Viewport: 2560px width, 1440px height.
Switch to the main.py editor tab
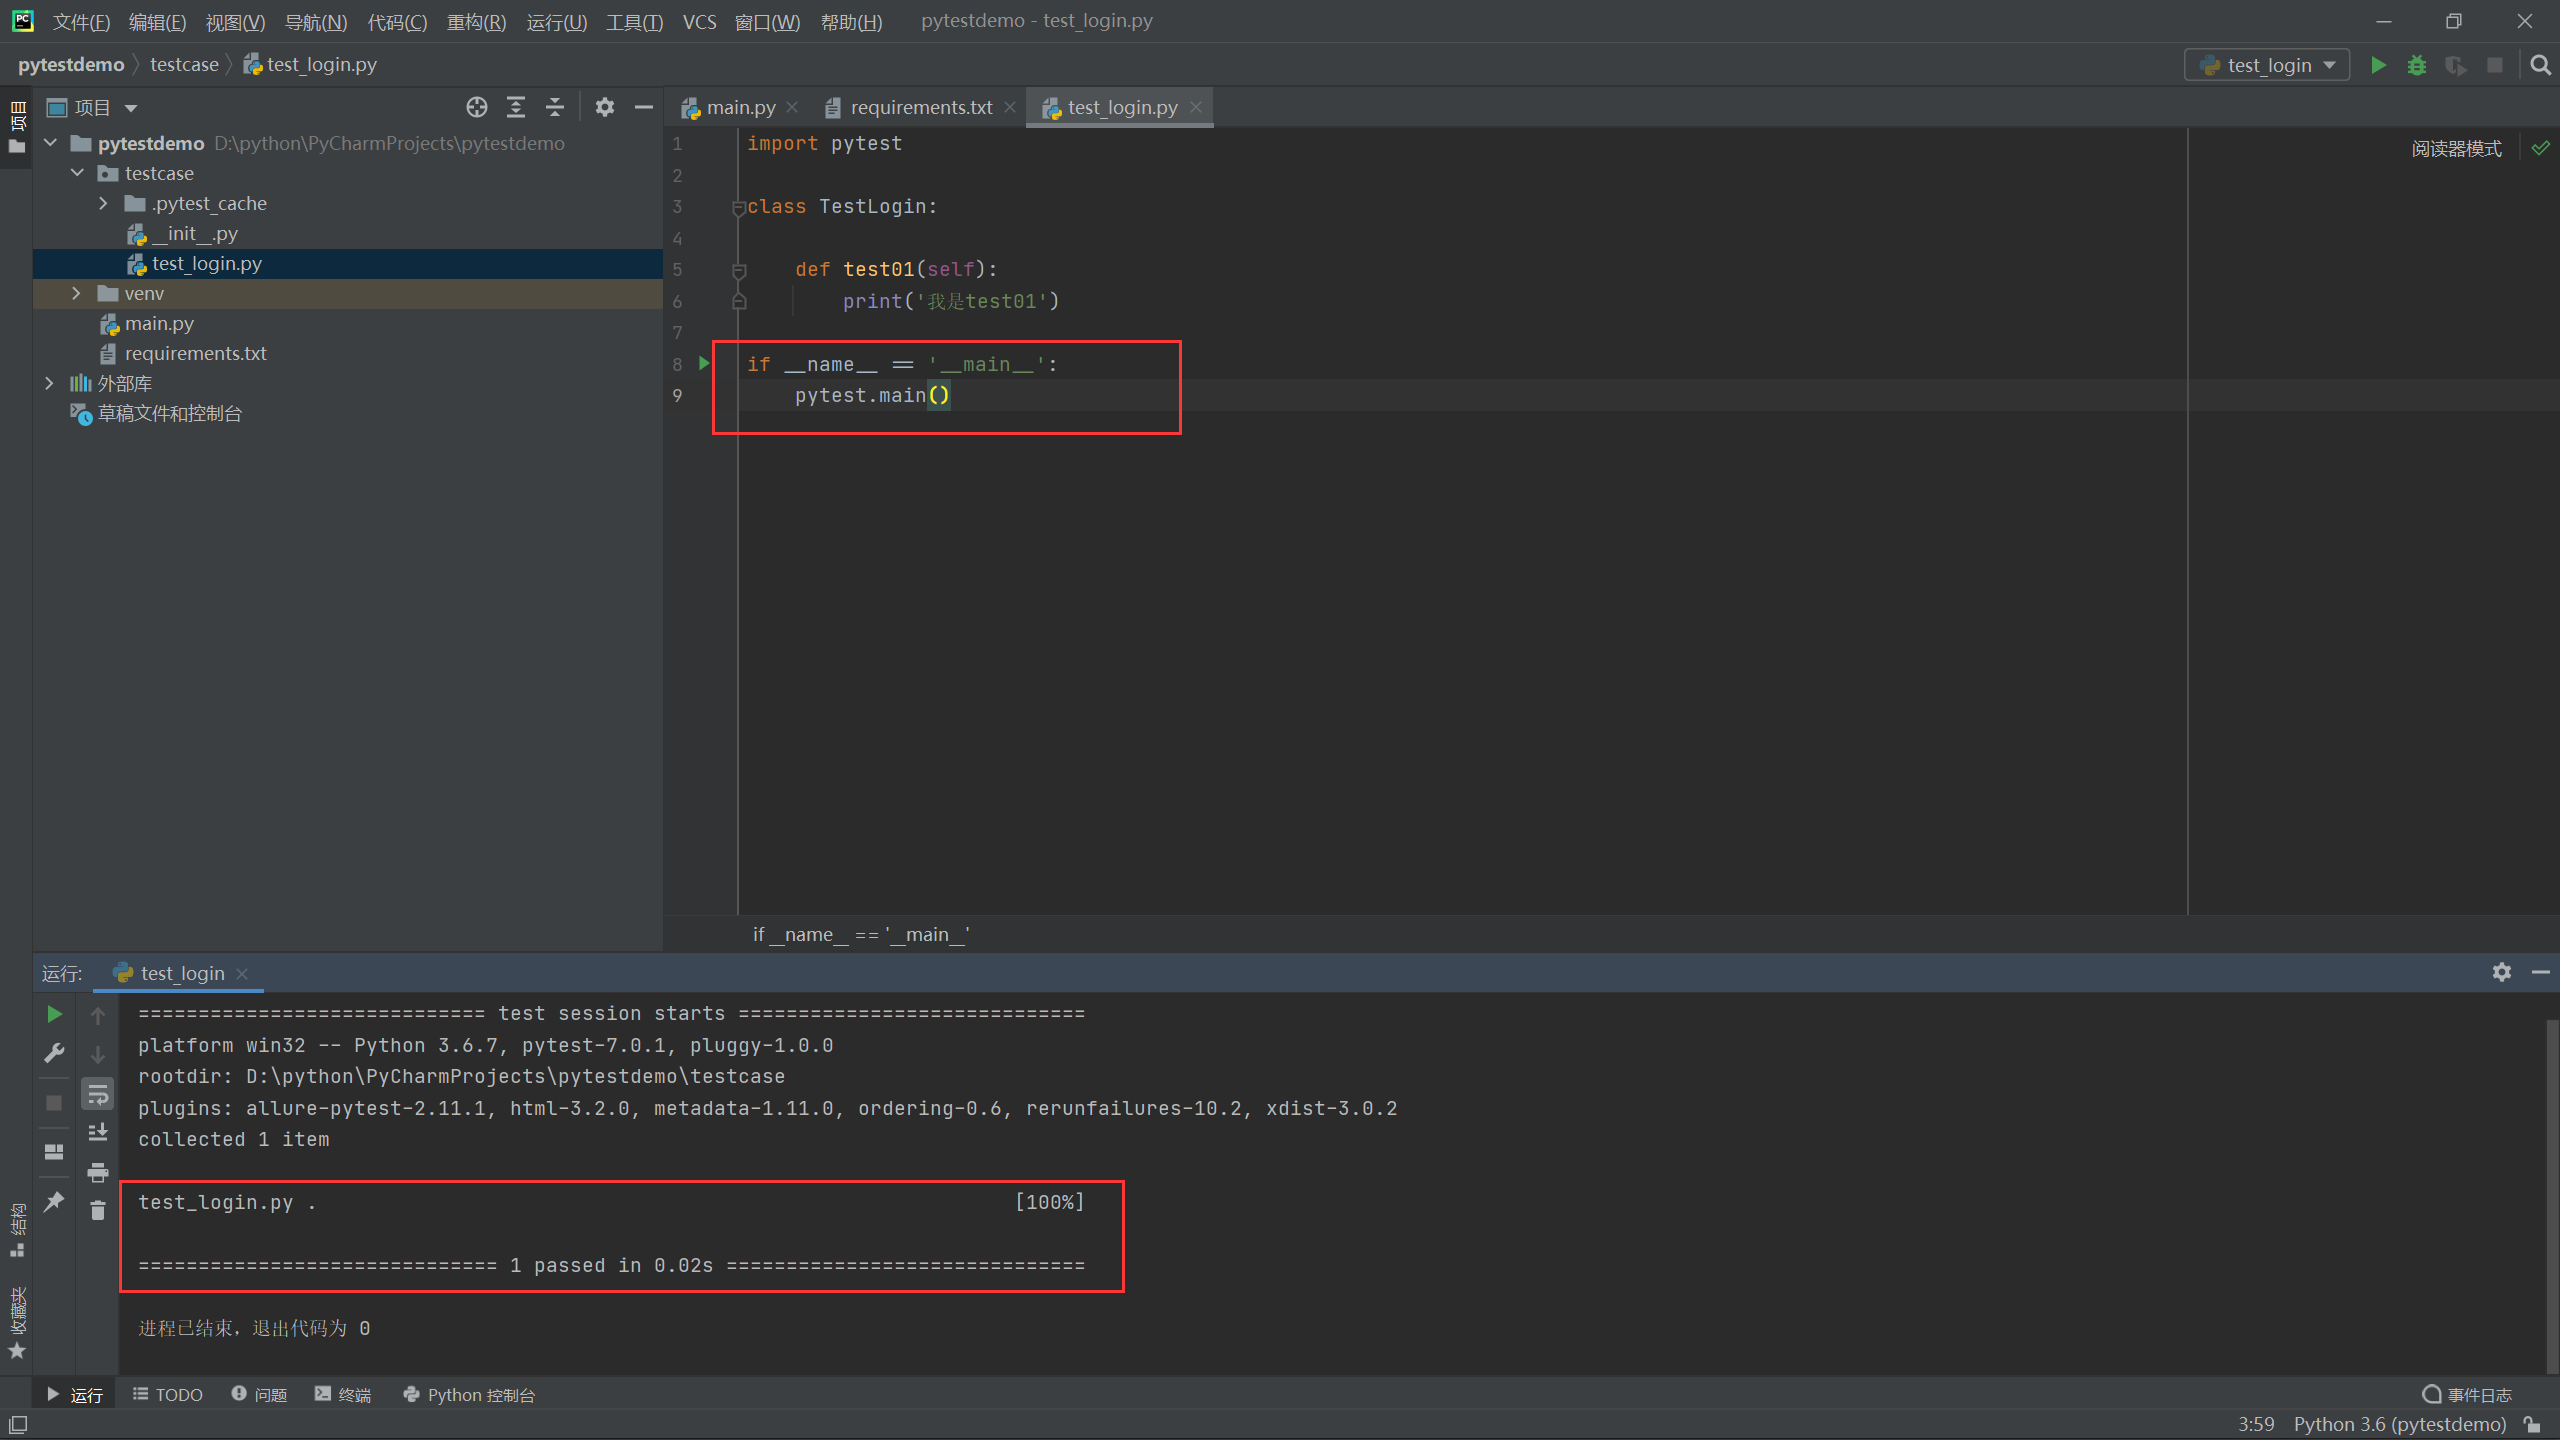740,107
